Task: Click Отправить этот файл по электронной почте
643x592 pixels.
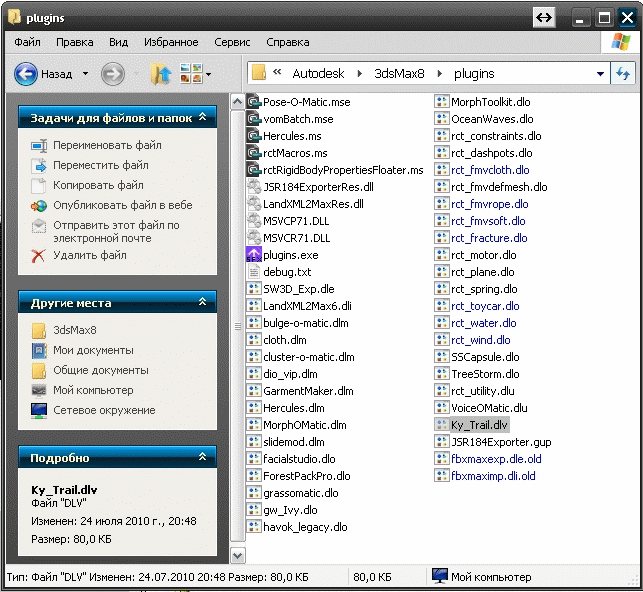Action: point(116,232)
